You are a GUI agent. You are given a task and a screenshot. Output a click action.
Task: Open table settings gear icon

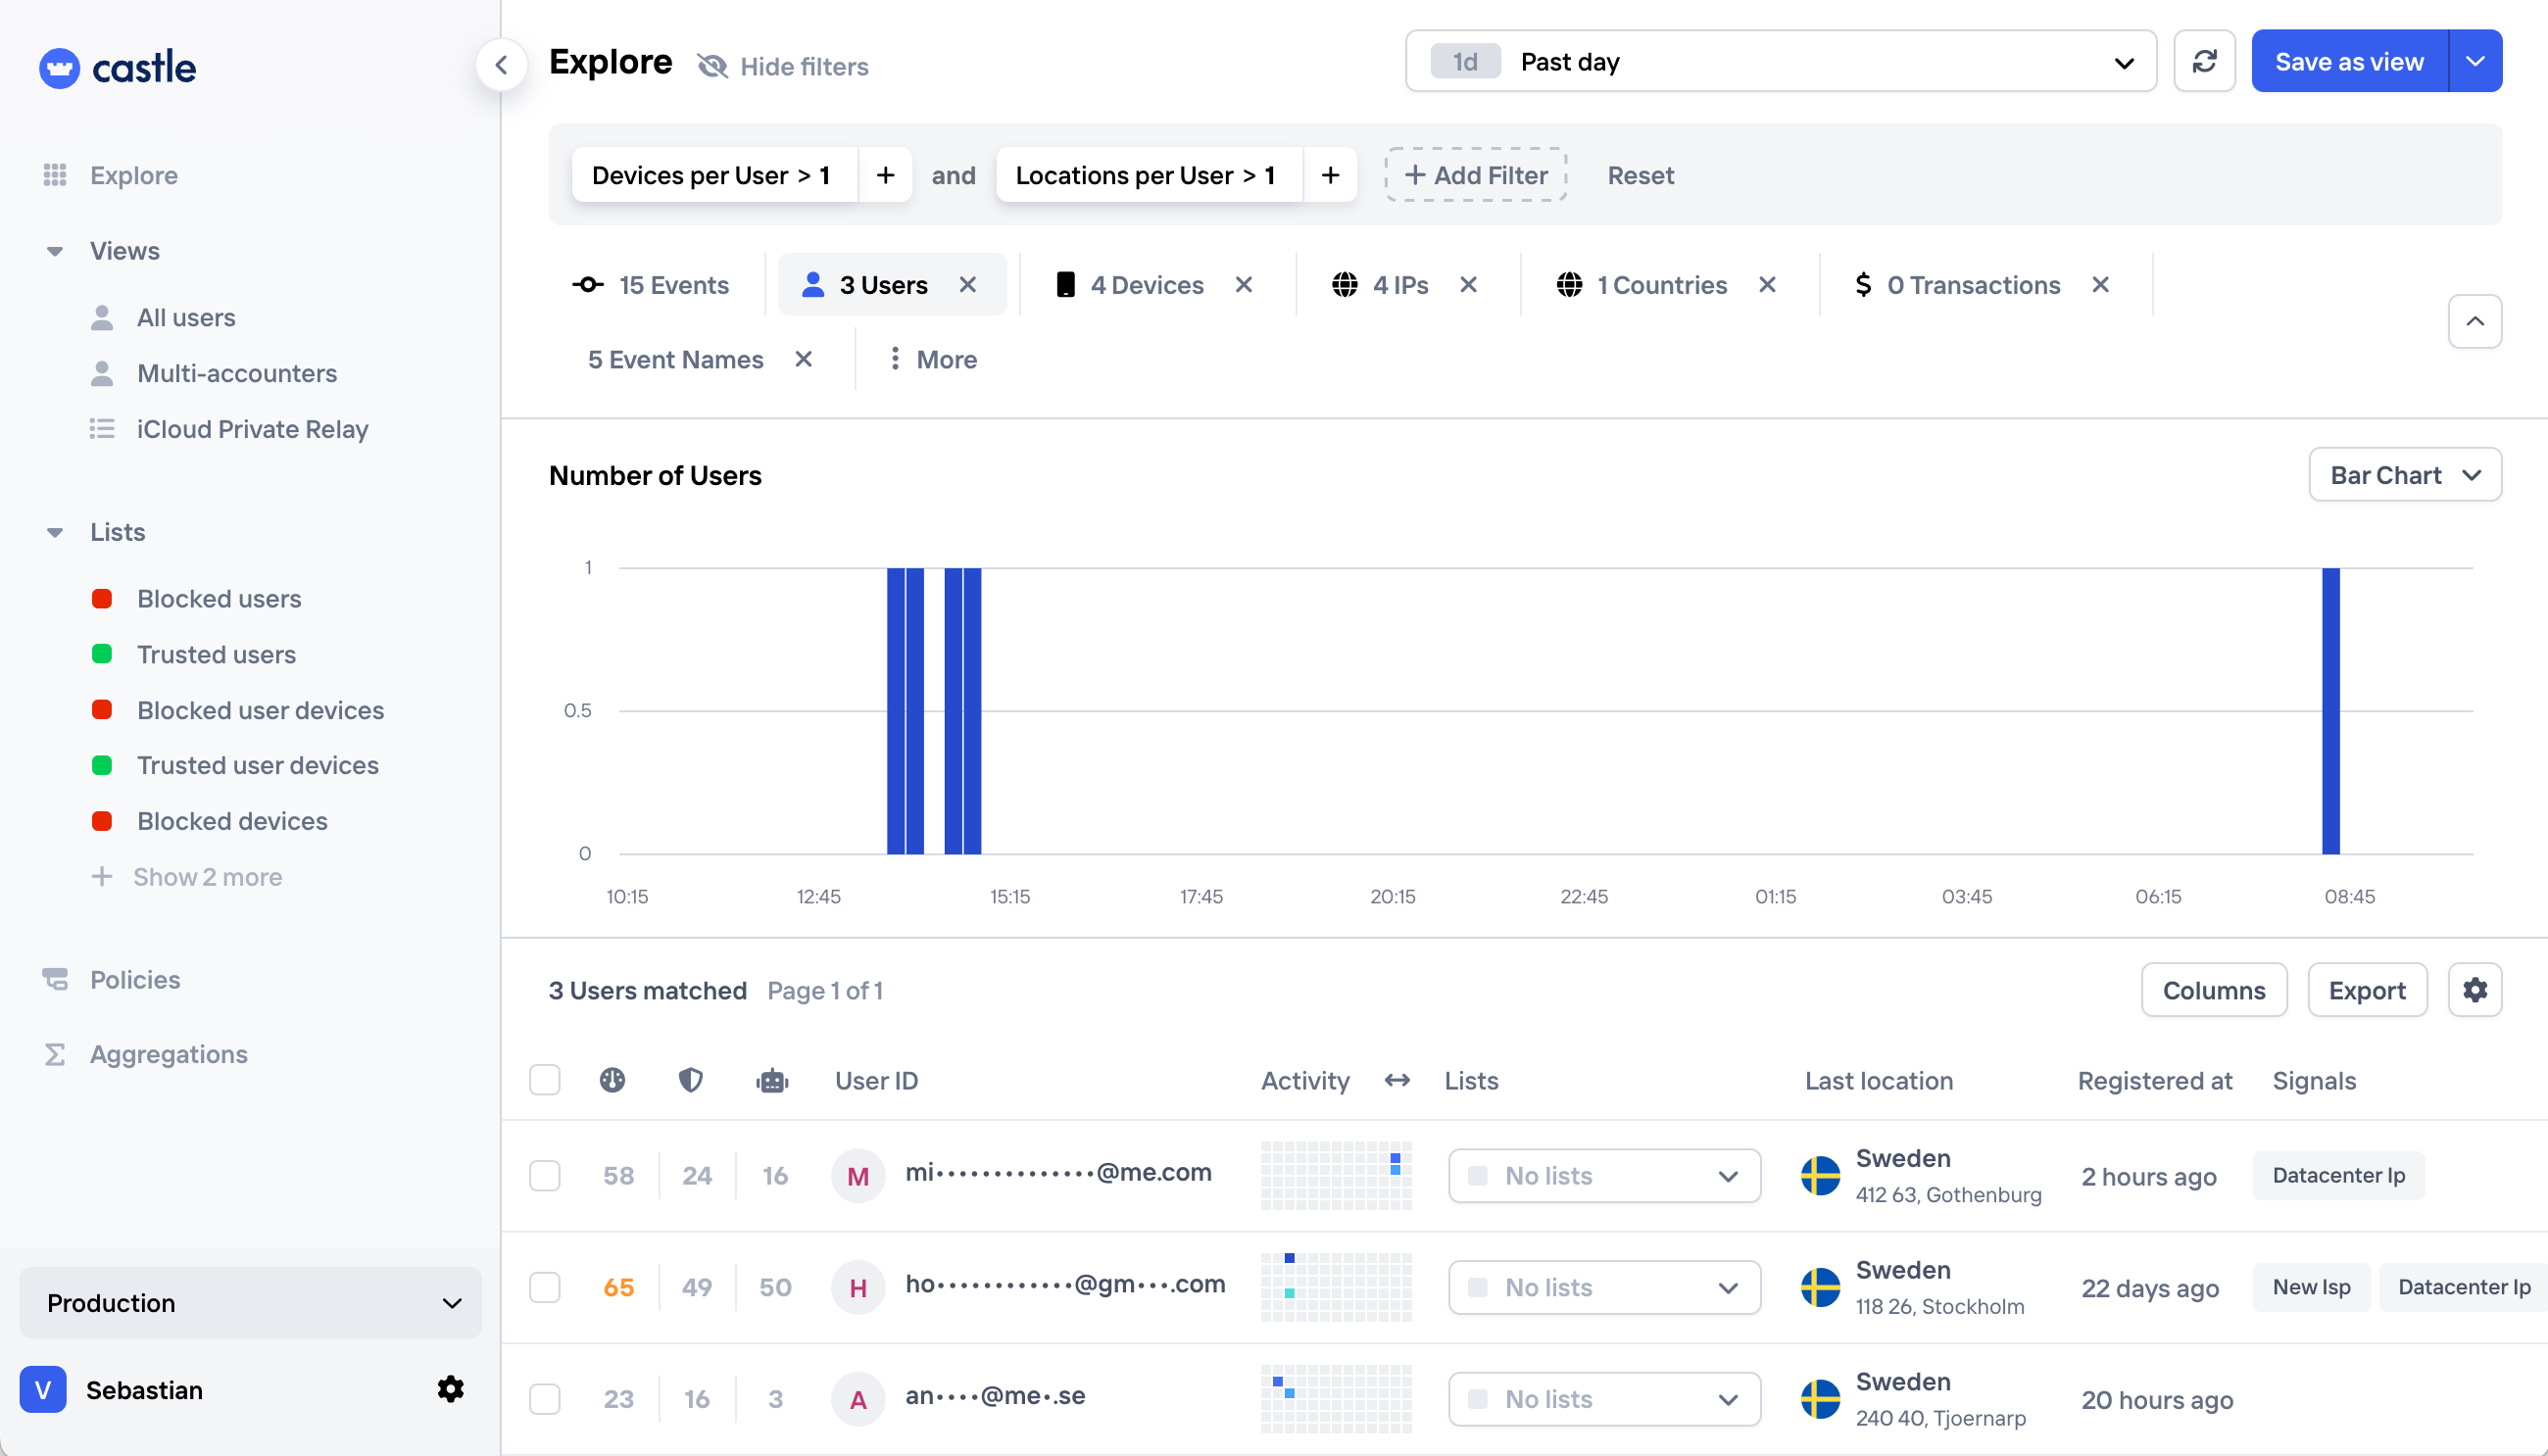point(2474,990)
